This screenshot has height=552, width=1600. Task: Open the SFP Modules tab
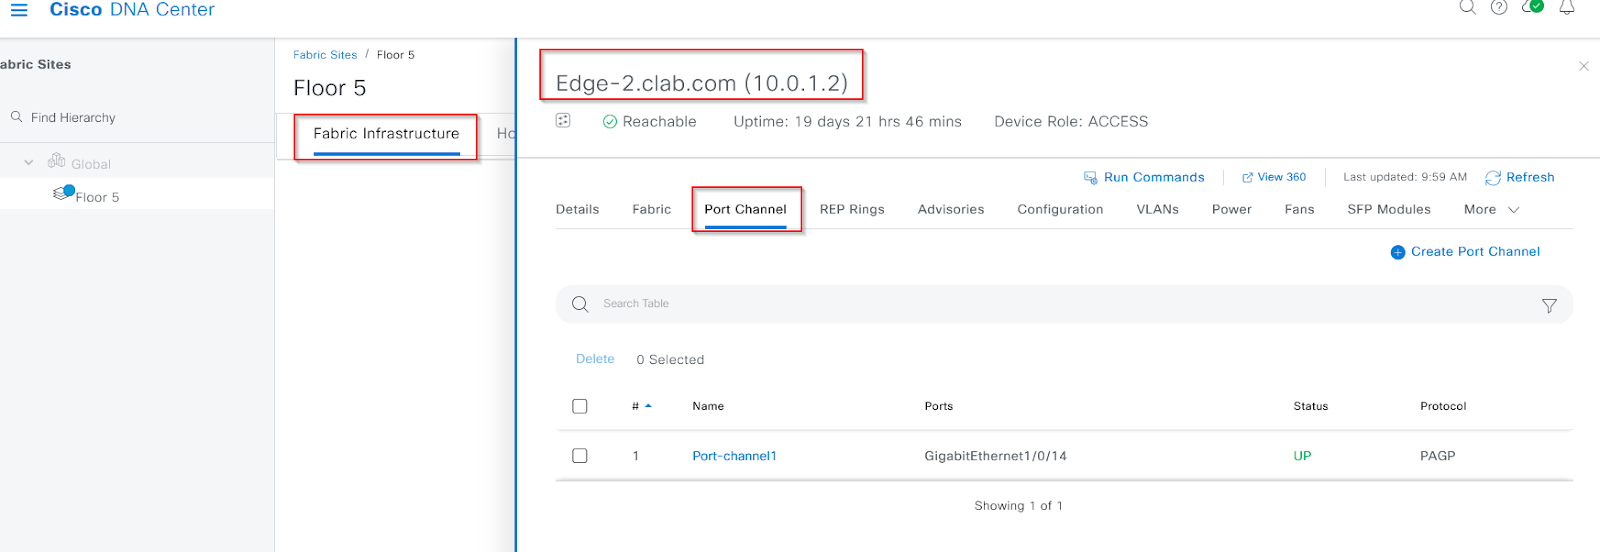[1389, 209]
